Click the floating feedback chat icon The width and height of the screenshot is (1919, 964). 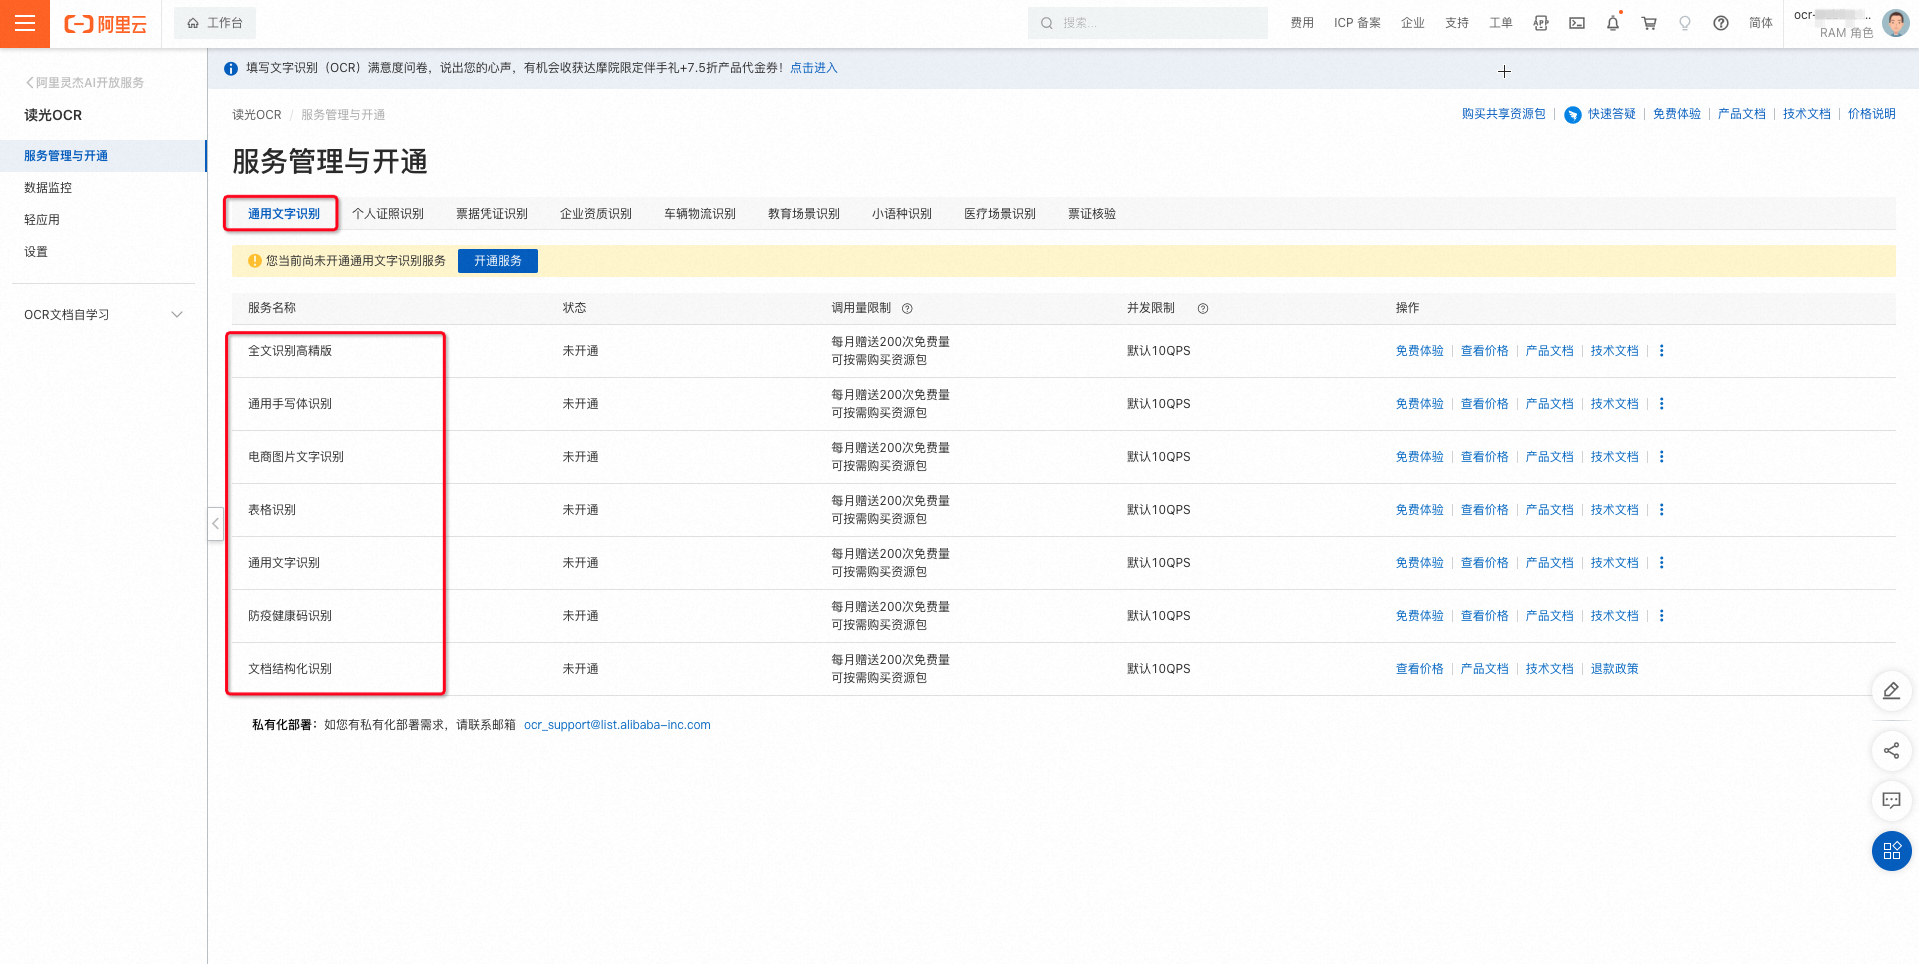pyautogui.click(x=1891, y=801)
